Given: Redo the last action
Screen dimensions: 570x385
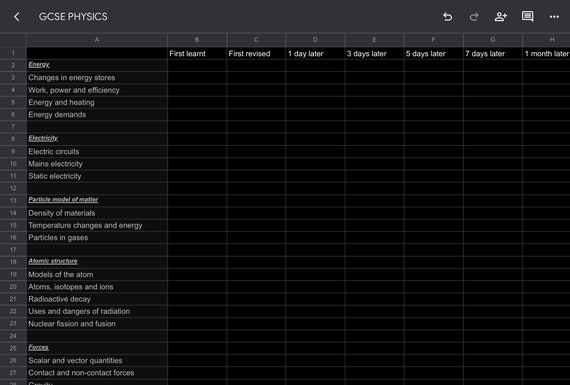Looking at the screenshot, I should pyautogui.click(x=474, y=17).
